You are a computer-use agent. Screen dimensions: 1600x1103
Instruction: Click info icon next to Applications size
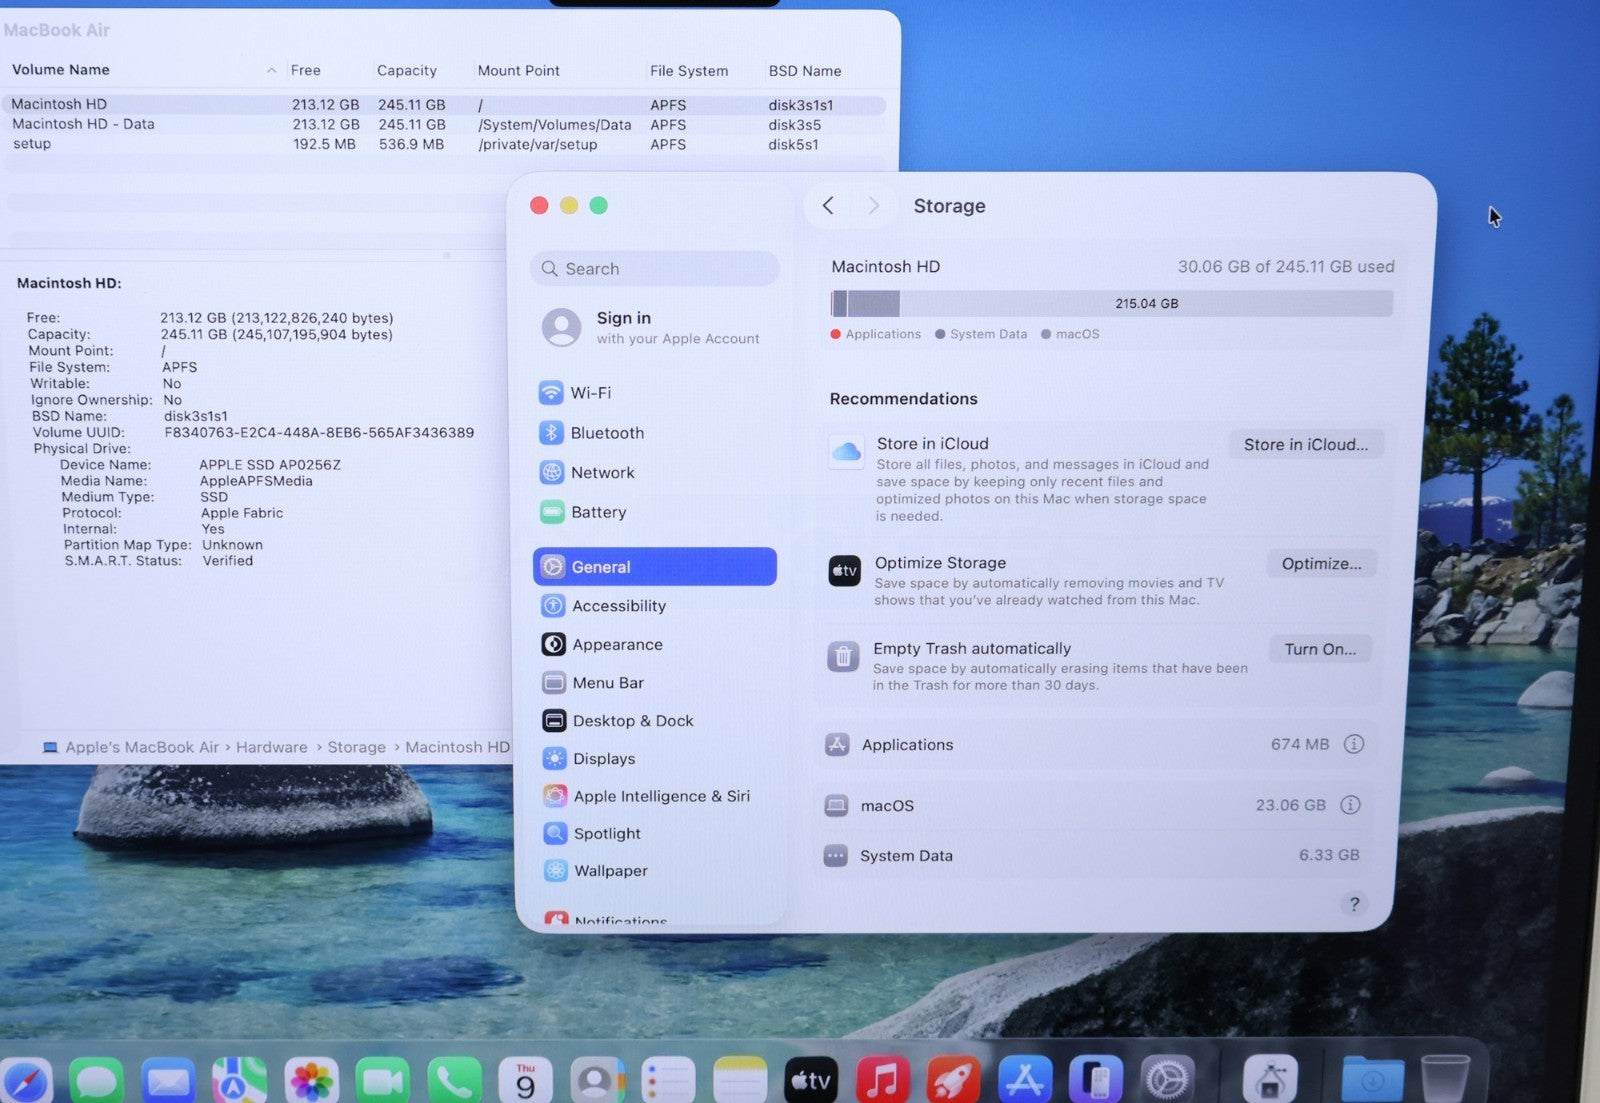point(1353,744)
